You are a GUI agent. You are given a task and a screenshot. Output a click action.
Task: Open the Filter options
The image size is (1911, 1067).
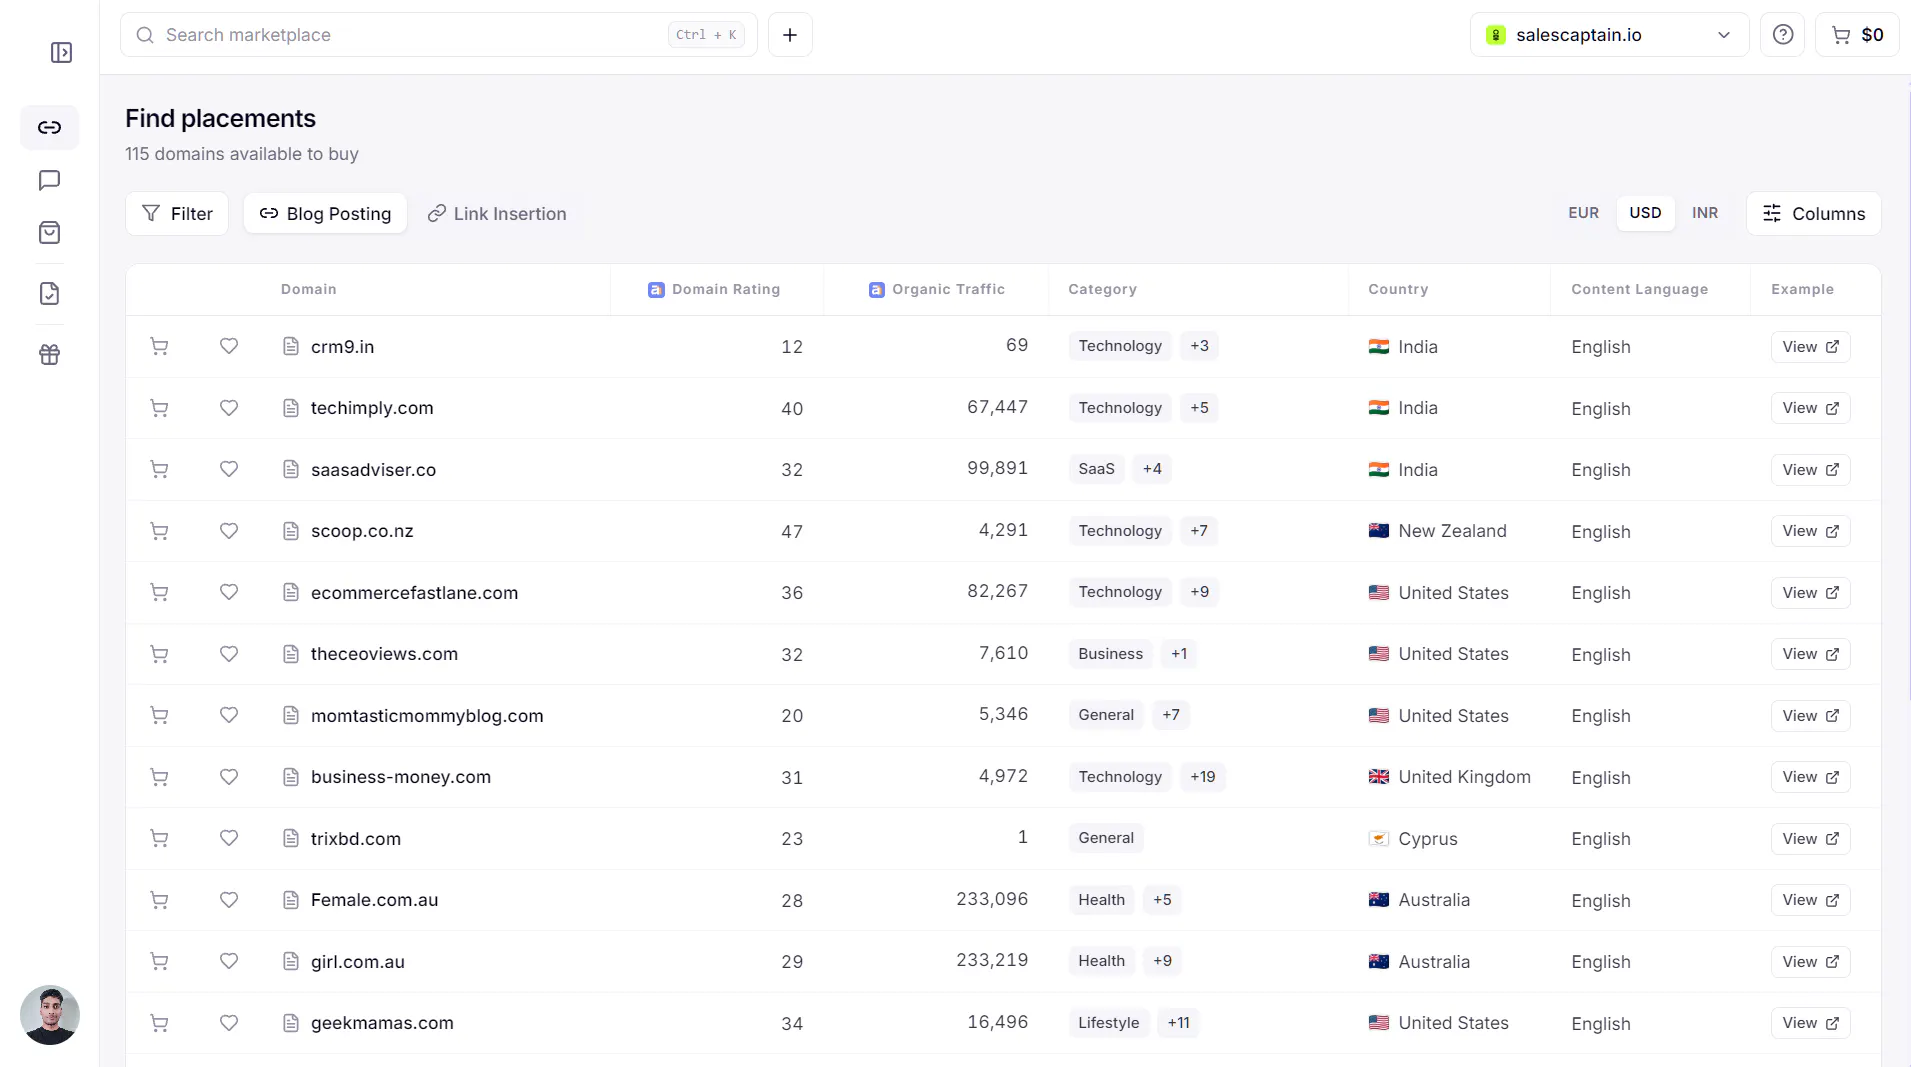(x=177, y=214)
